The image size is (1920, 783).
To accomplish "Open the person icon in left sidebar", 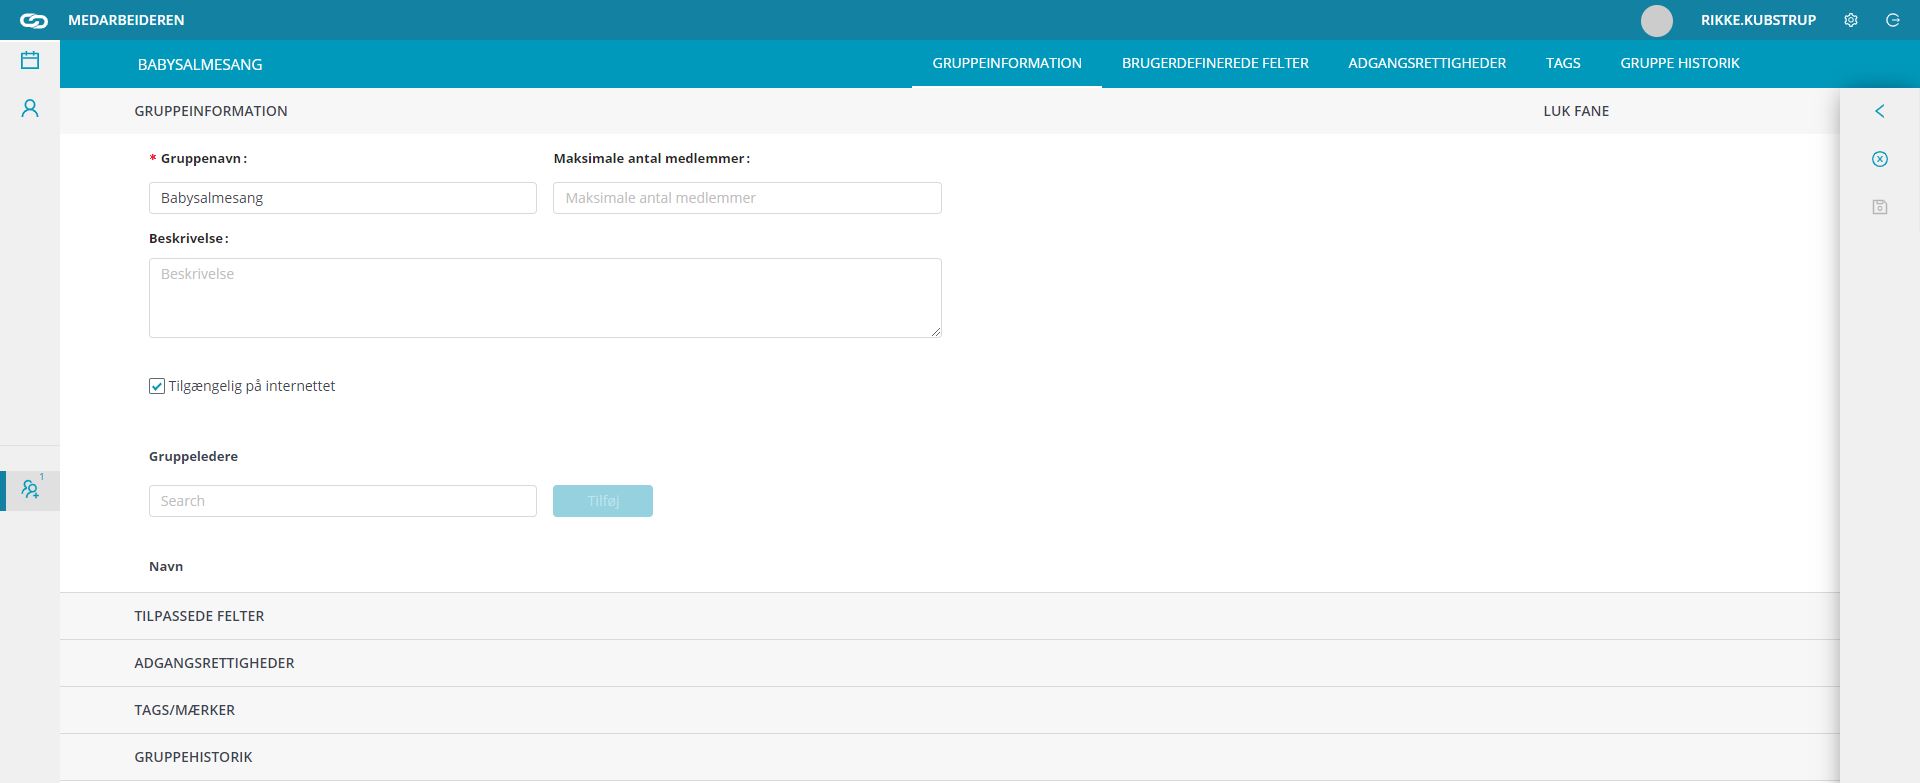I will (x=30, y=108).
